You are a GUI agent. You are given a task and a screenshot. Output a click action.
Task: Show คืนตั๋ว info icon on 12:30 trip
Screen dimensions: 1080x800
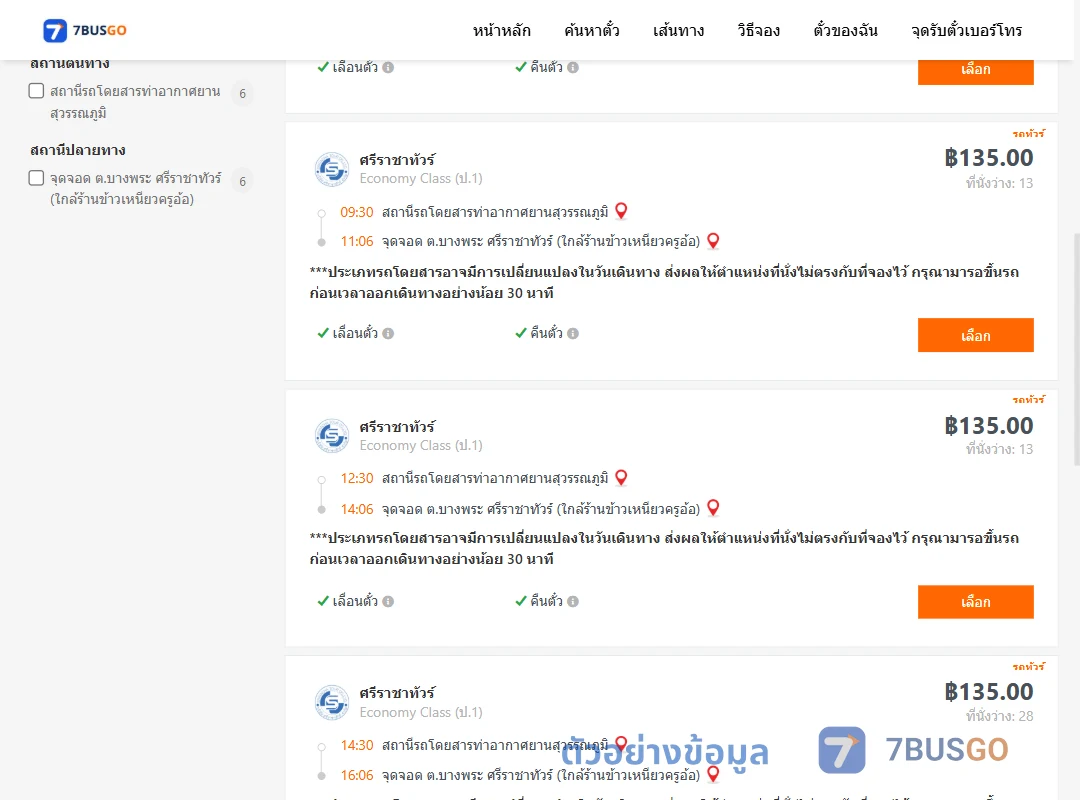pos(573,602)
